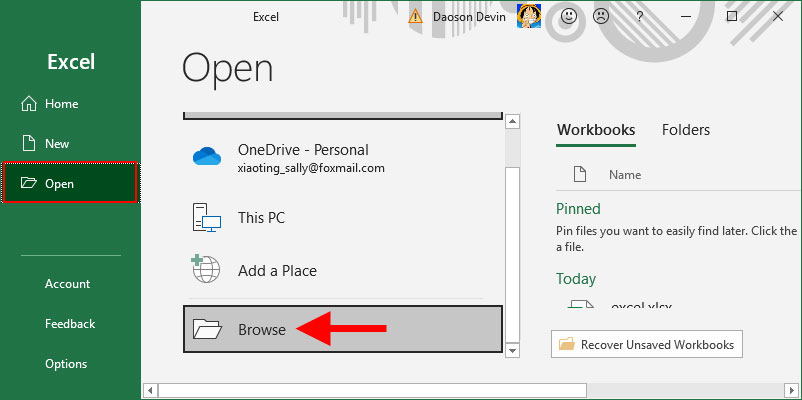Viewport: 802px width, 400px height.
Task: Go to the Home page in sidebar
Action: [x=70, y=104]
